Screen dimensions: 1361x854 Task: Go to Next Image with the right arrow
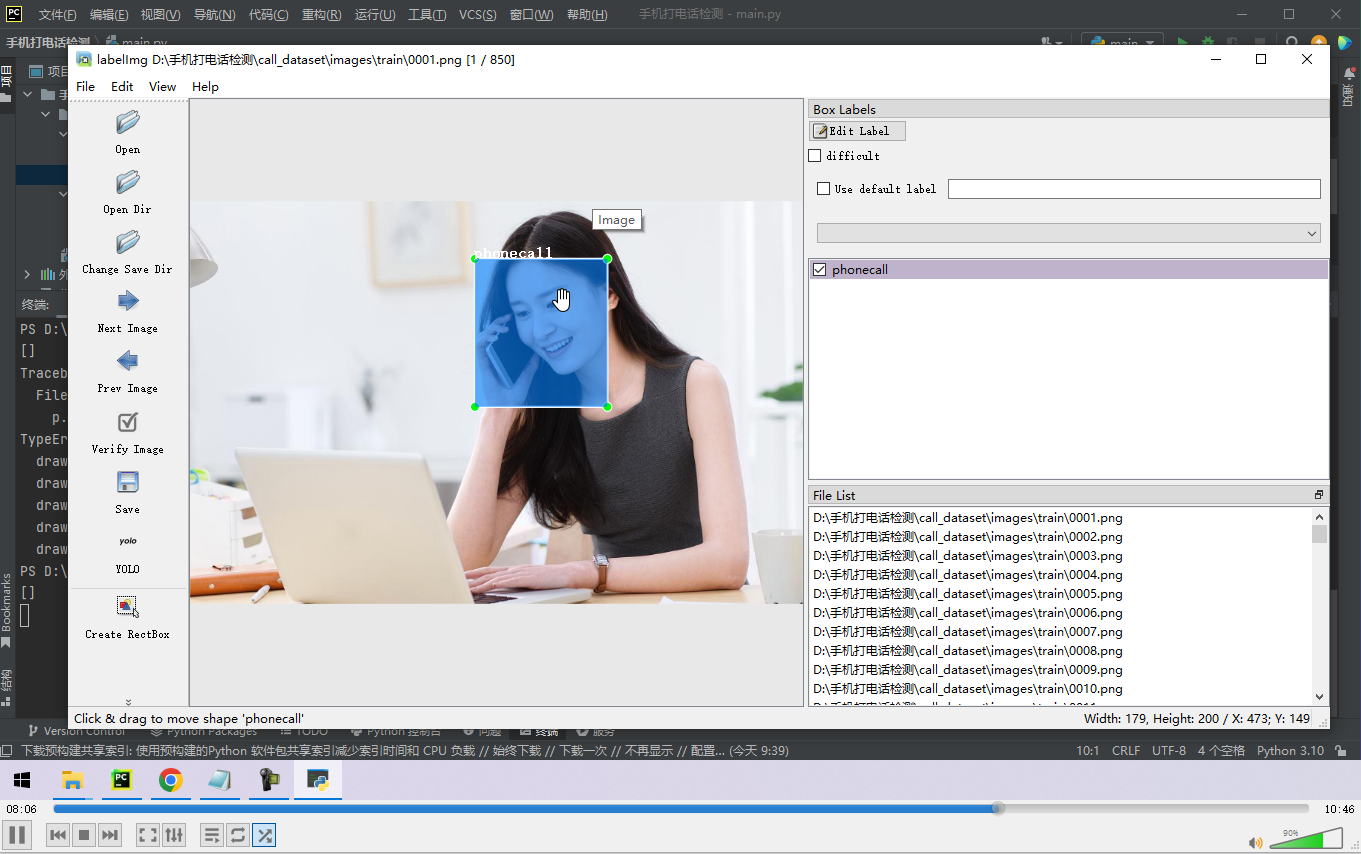[x=128, y=301]
